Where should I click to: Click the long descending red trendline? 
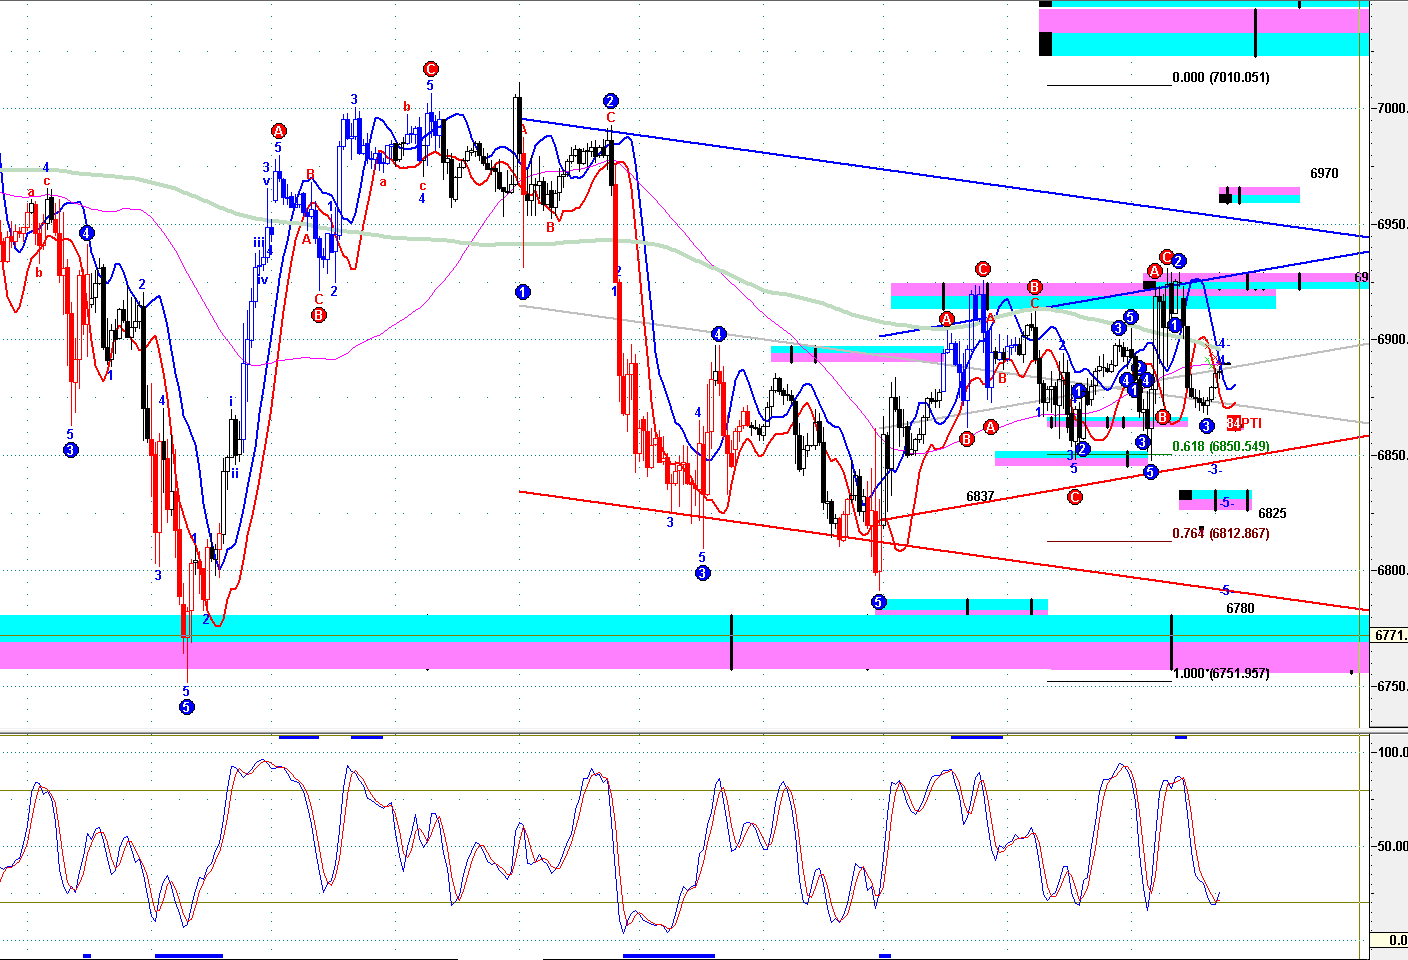pyautogui.click(x=945, y=551)
